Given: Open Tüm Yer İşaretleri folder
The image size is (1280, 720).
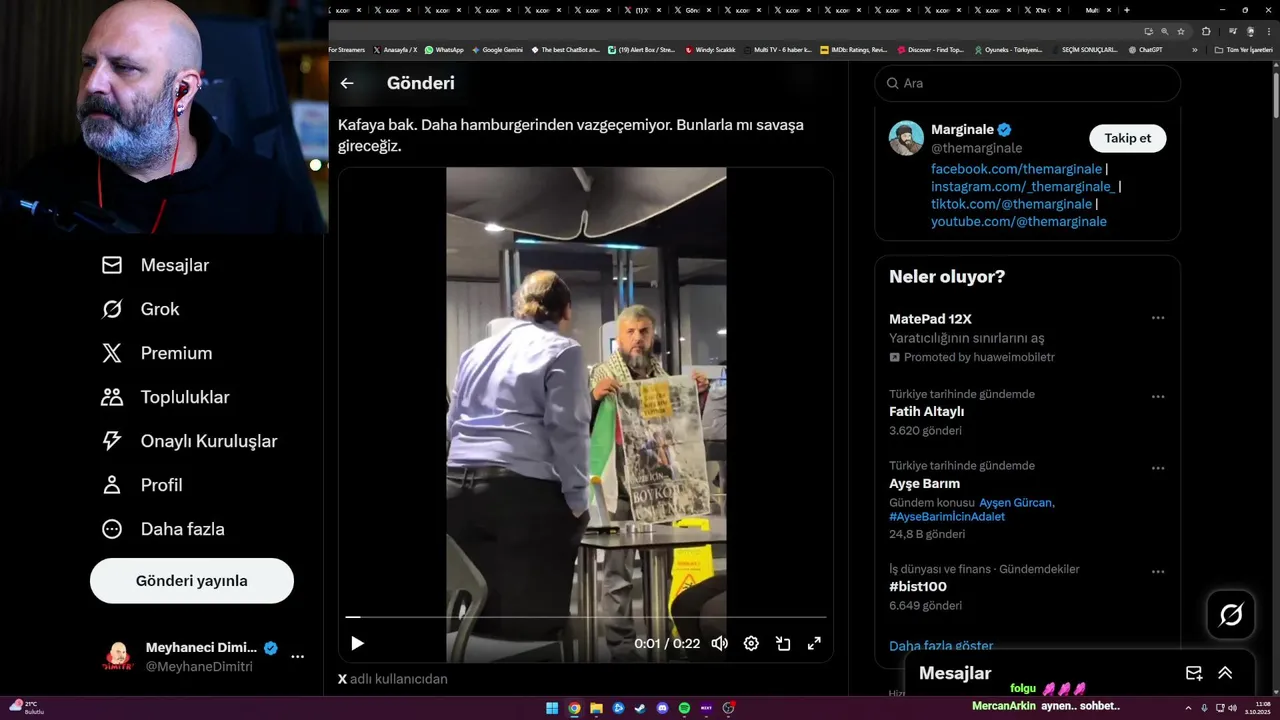Looking at the screenshot, I should coord(1244,49).
